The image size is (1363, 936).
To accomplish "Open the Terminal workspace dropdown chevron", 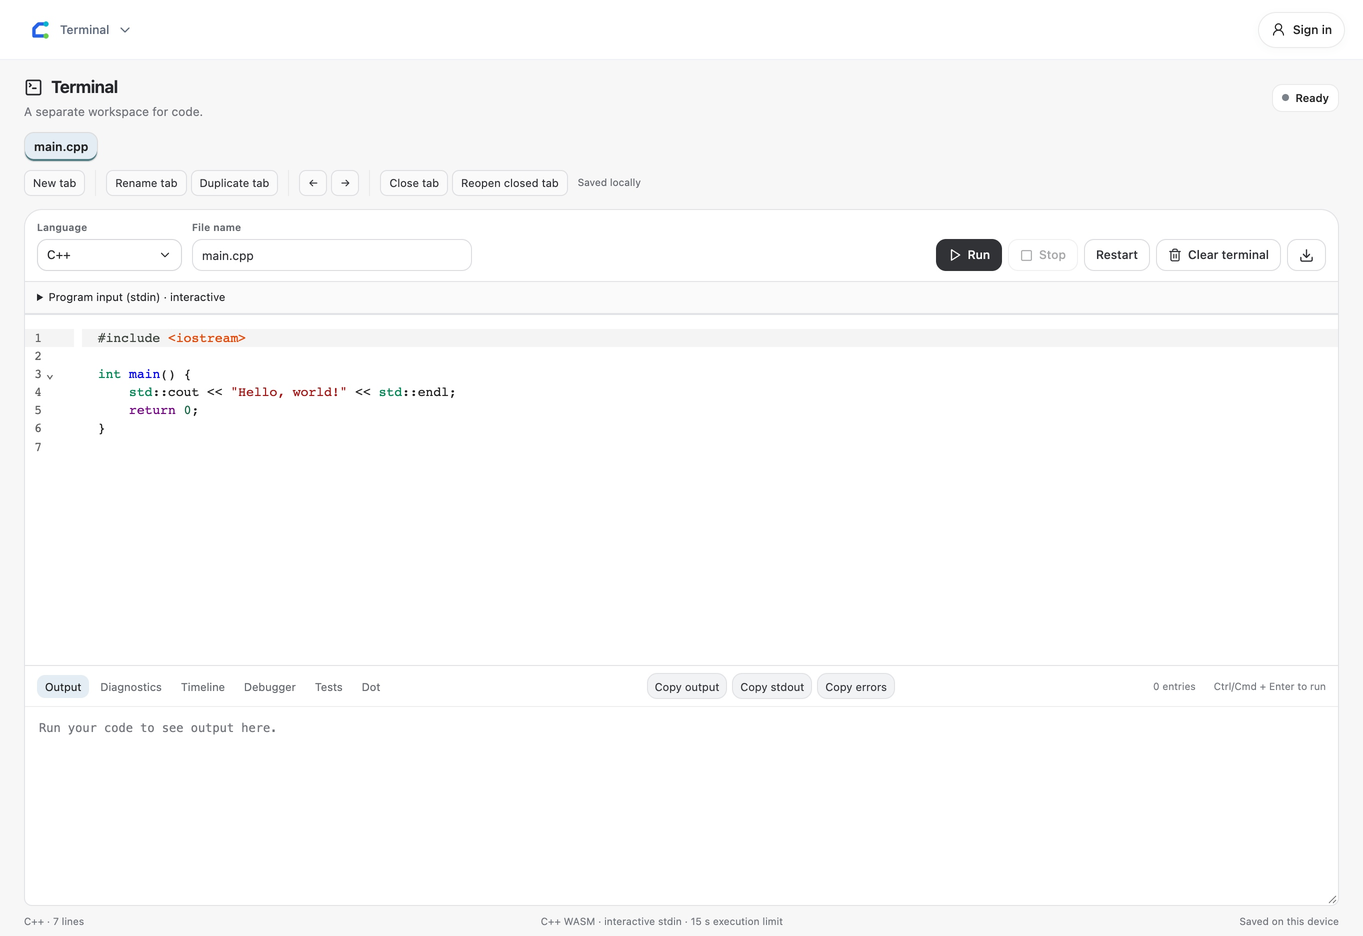I will [x=125, y=30].
